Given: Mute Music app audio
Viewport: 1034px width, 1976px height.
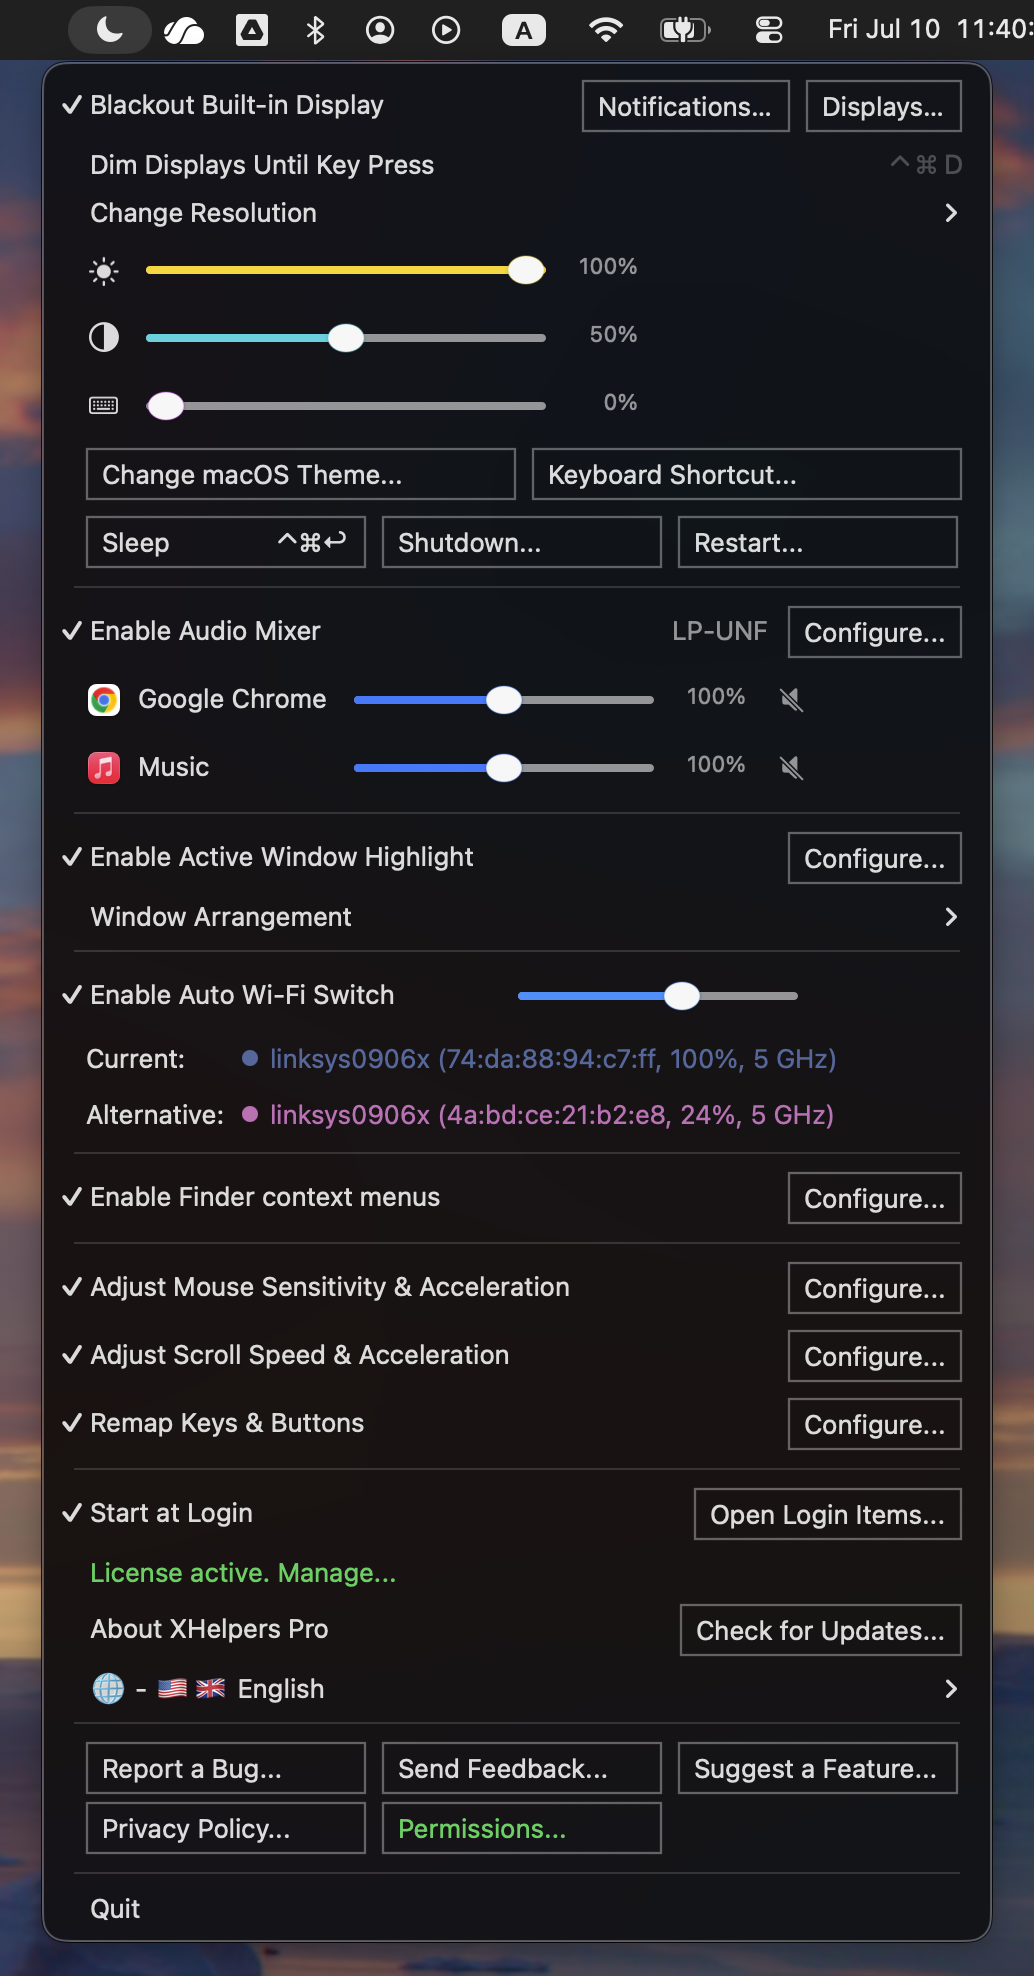Looking at the screenshot, I should point(791,767).
